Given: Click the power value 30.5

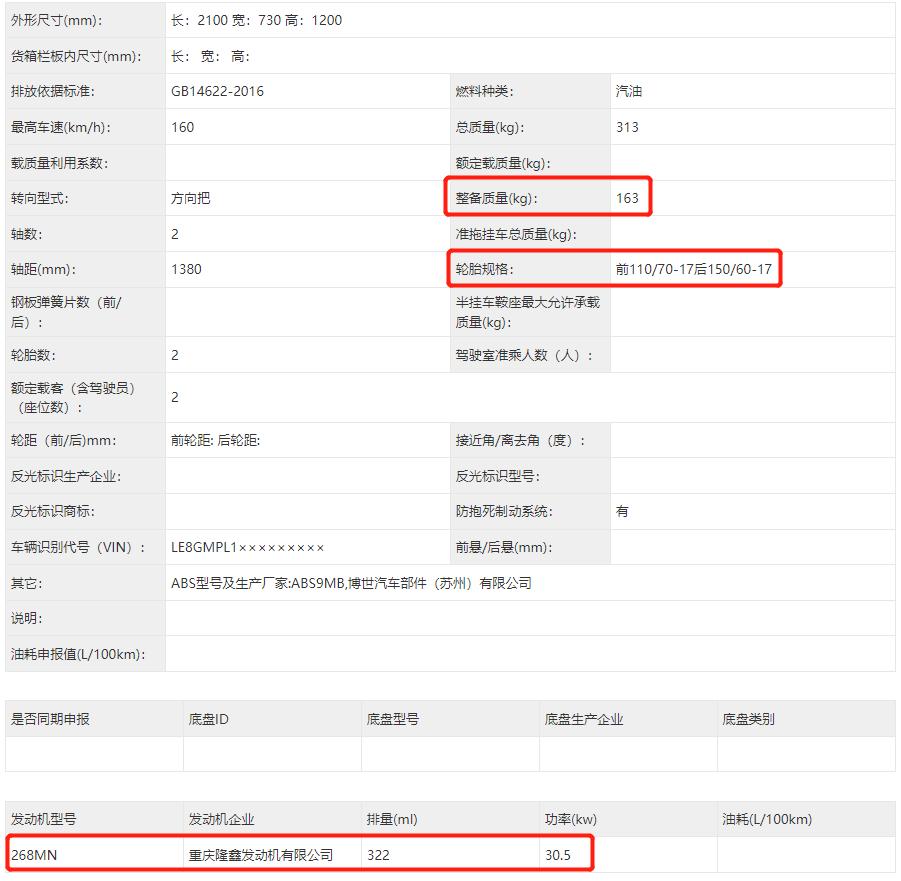Looking at the screenshot, I should coord(554,855).
